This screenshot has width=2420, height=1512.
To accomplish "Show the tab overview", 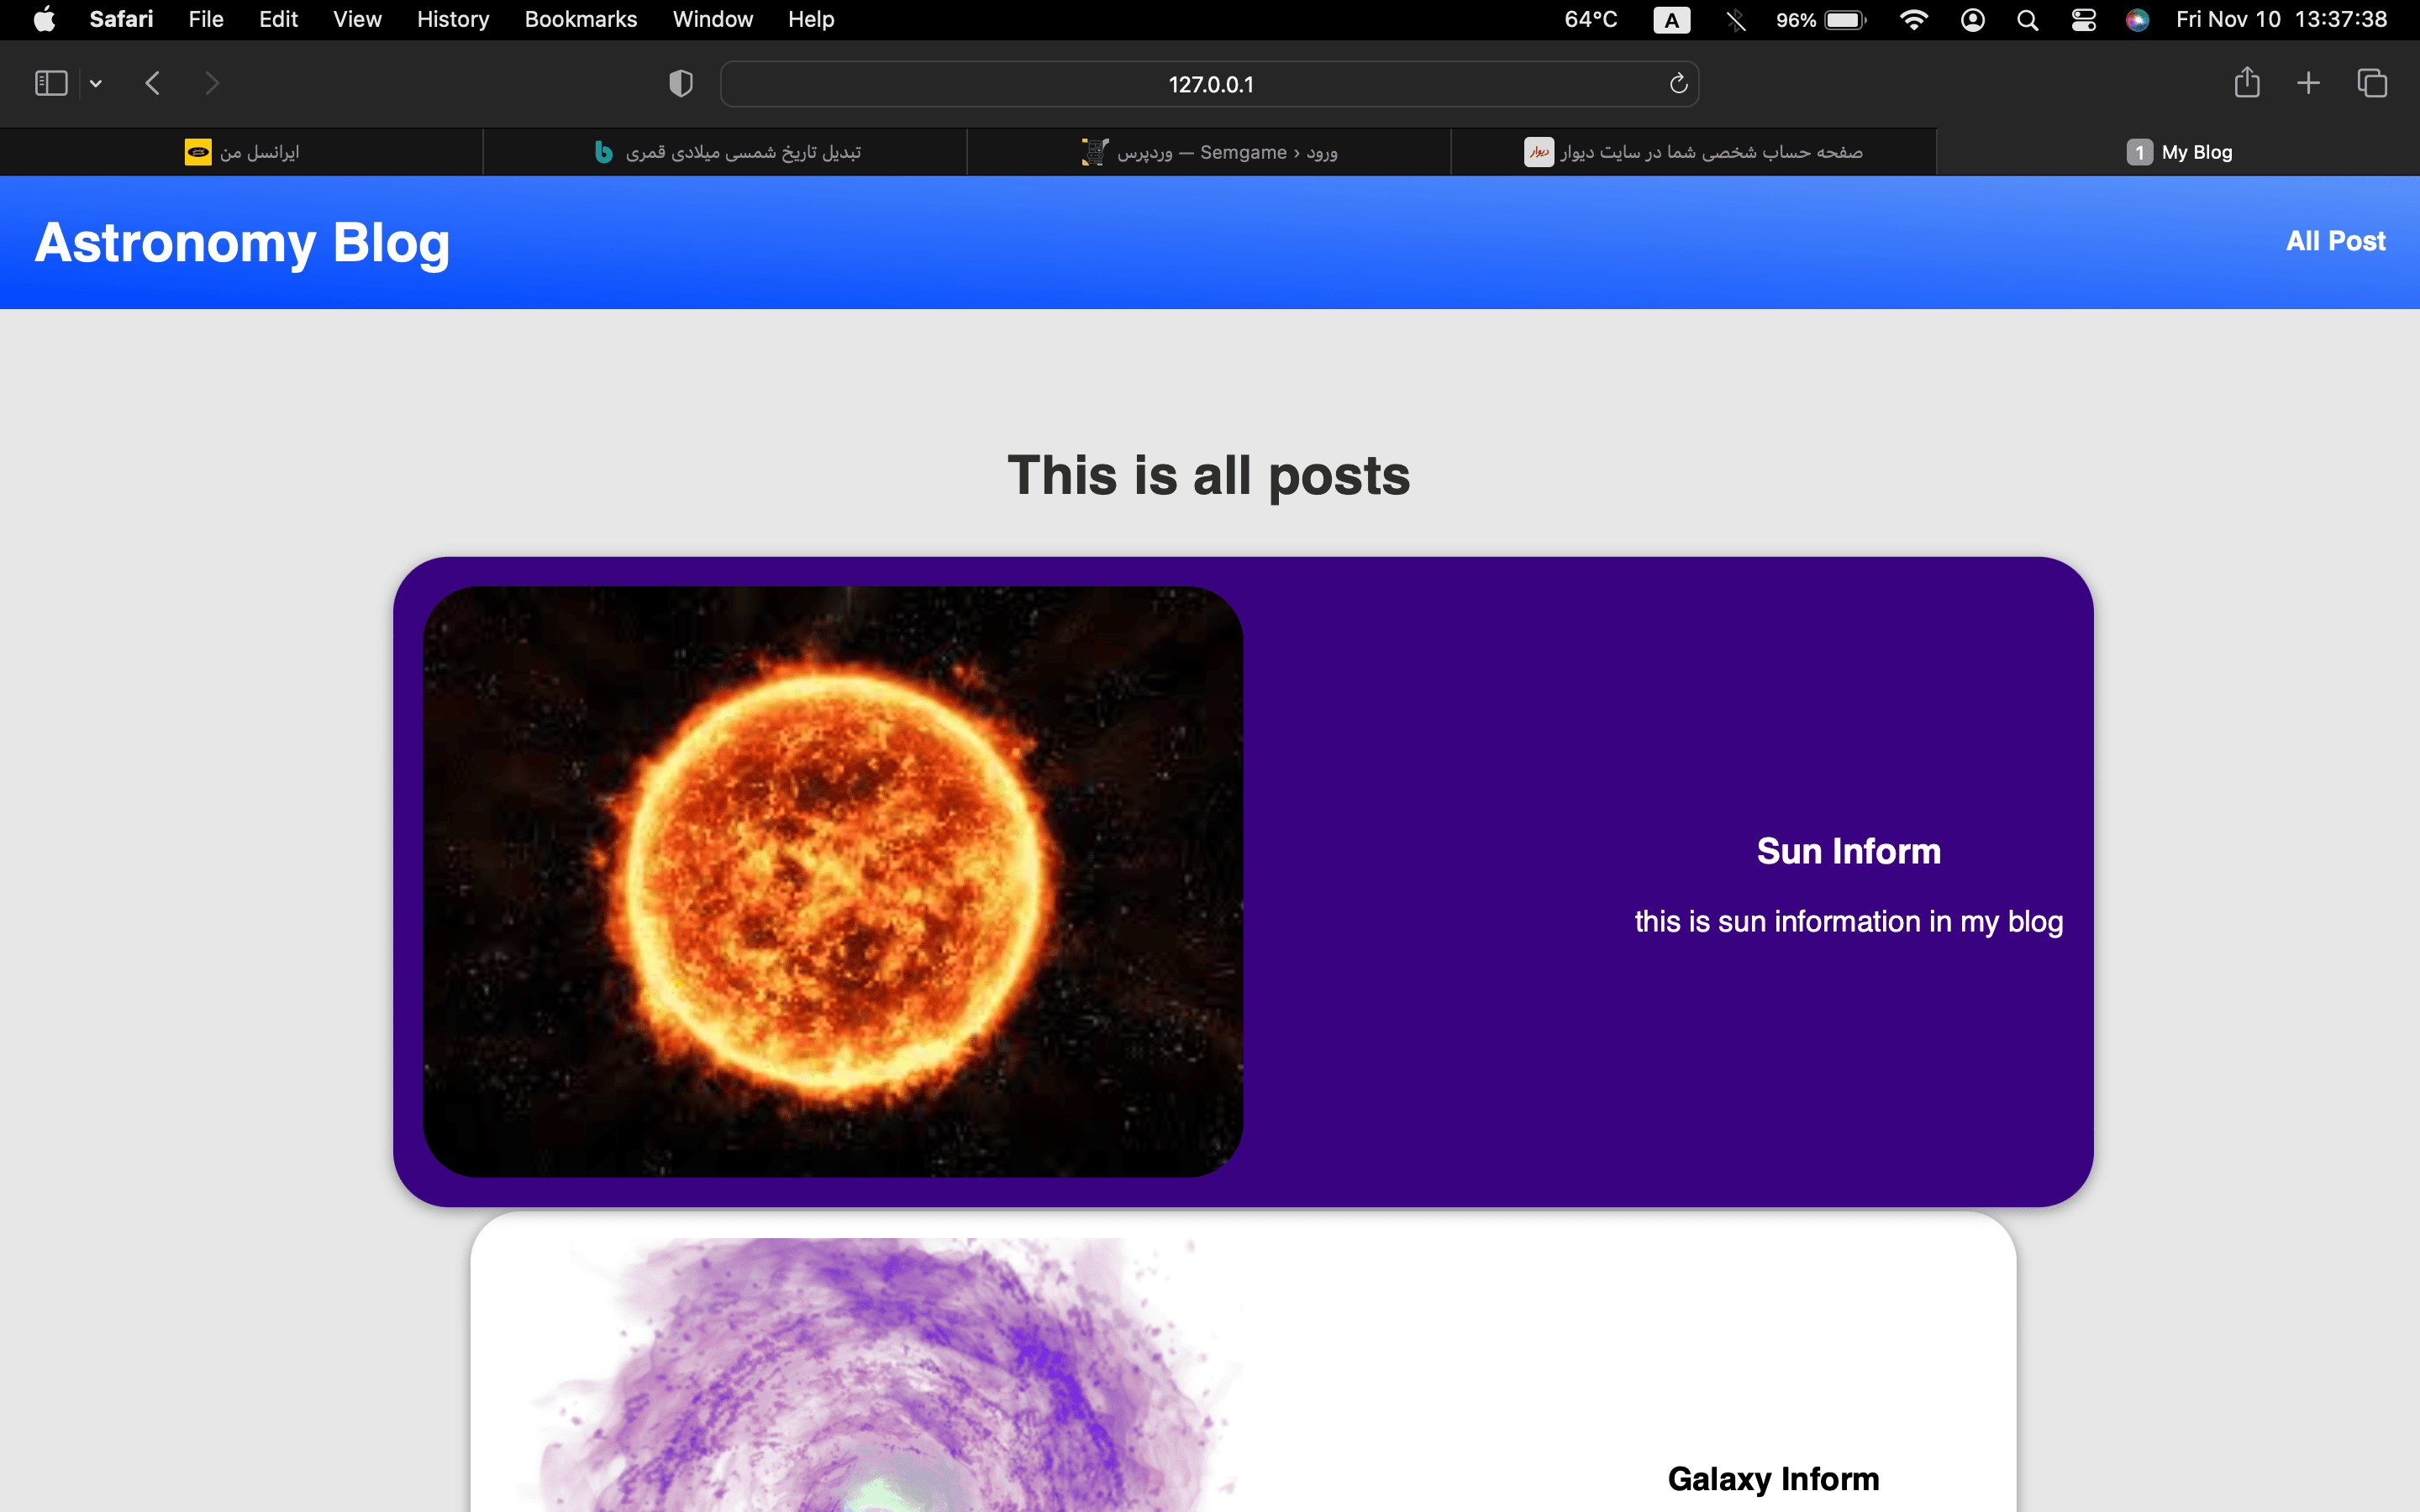I will coord(2372,83).
